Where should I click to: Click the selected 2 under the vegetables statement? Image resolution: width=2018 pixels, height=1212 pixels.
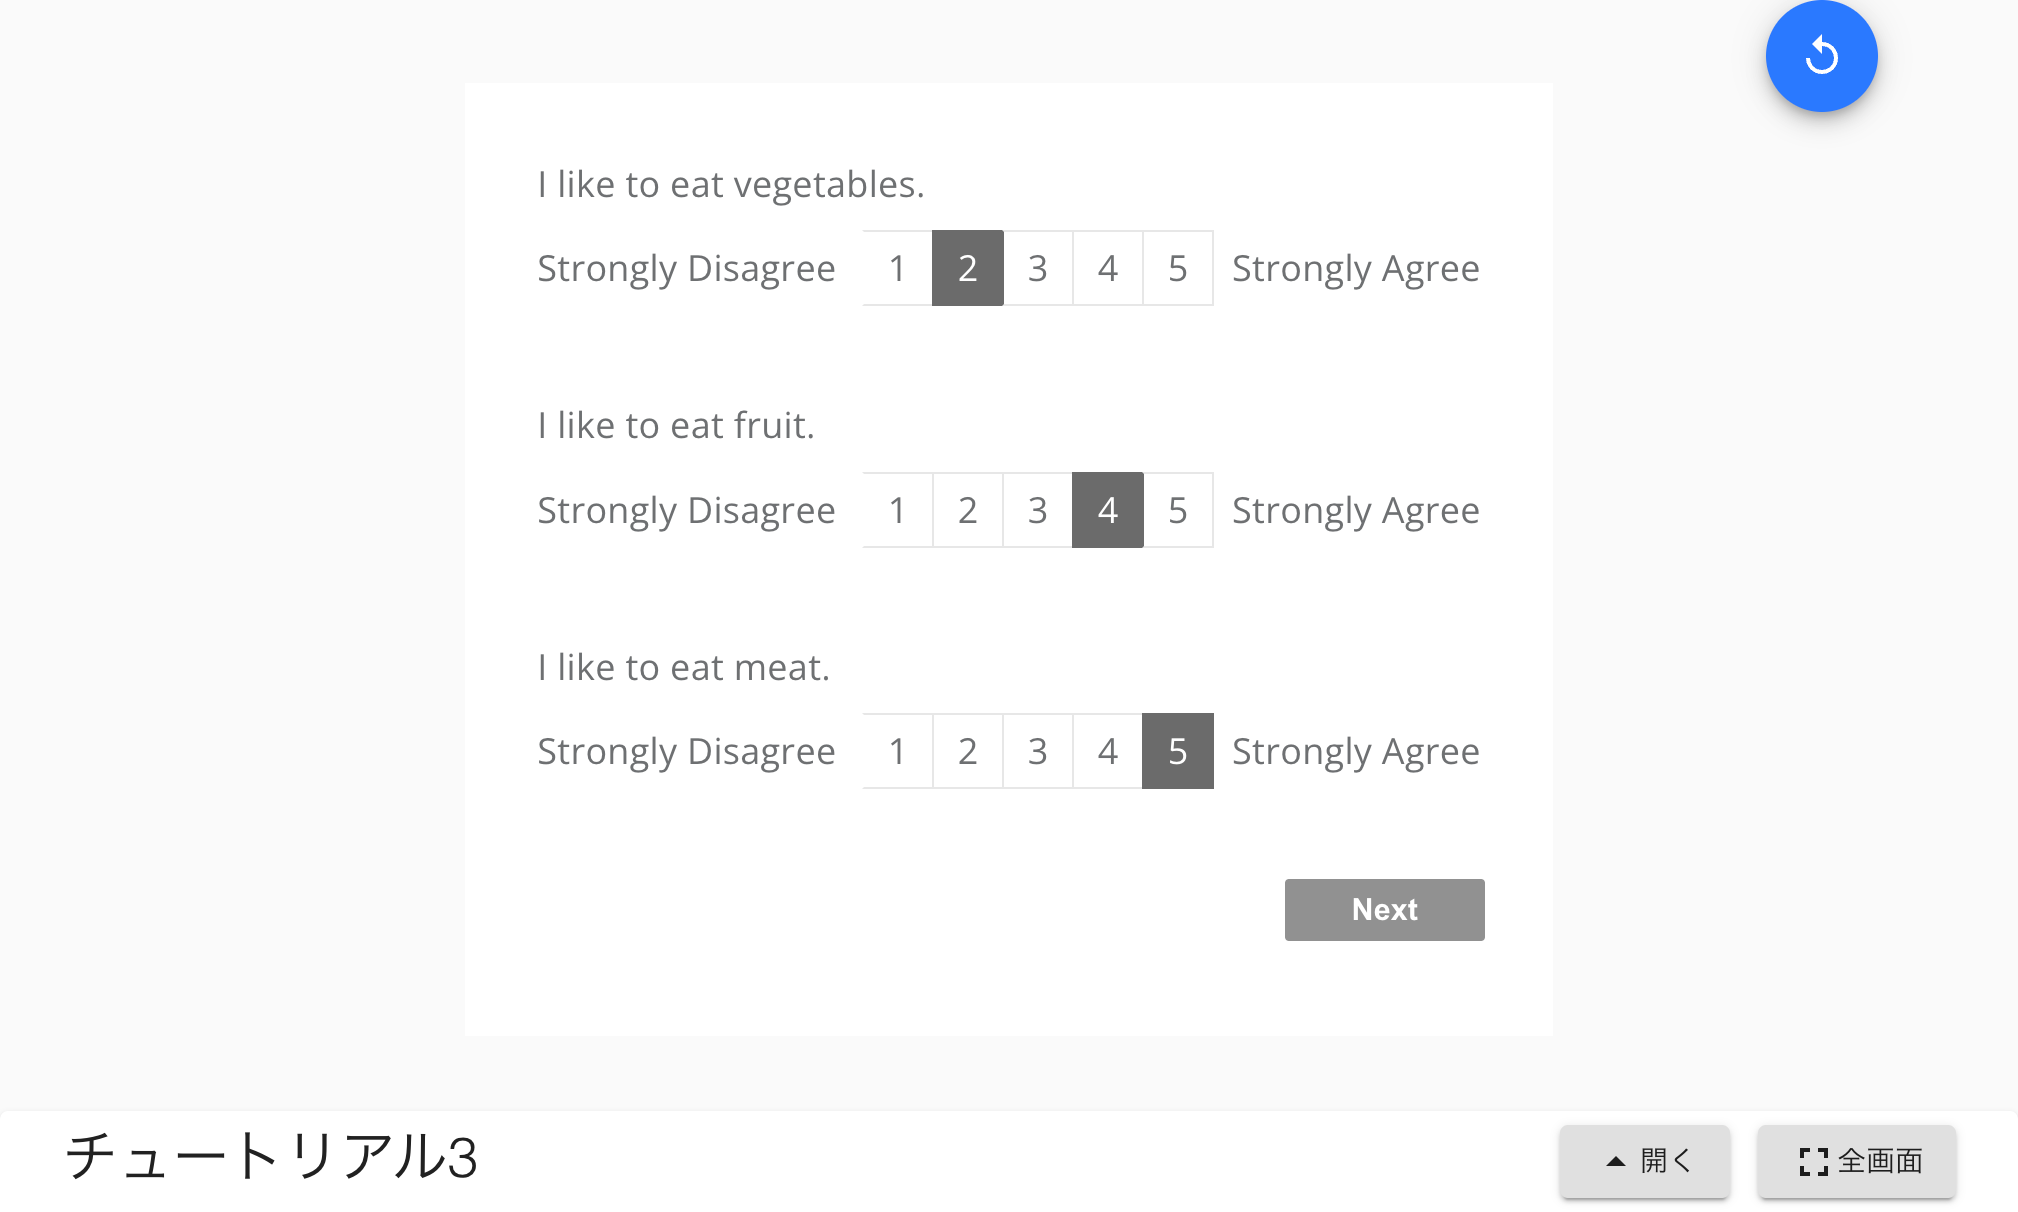click(968, 268)
